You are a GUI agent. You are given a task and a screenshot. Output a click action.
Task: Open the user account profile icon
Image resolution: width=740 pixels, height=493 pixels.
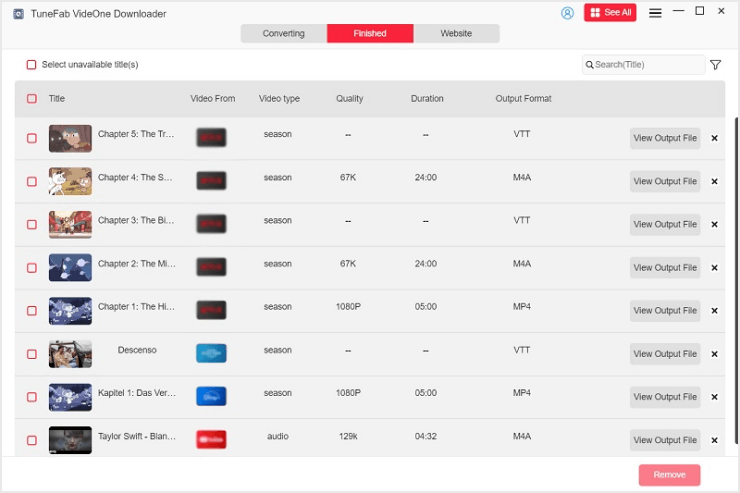click(568, 13)
